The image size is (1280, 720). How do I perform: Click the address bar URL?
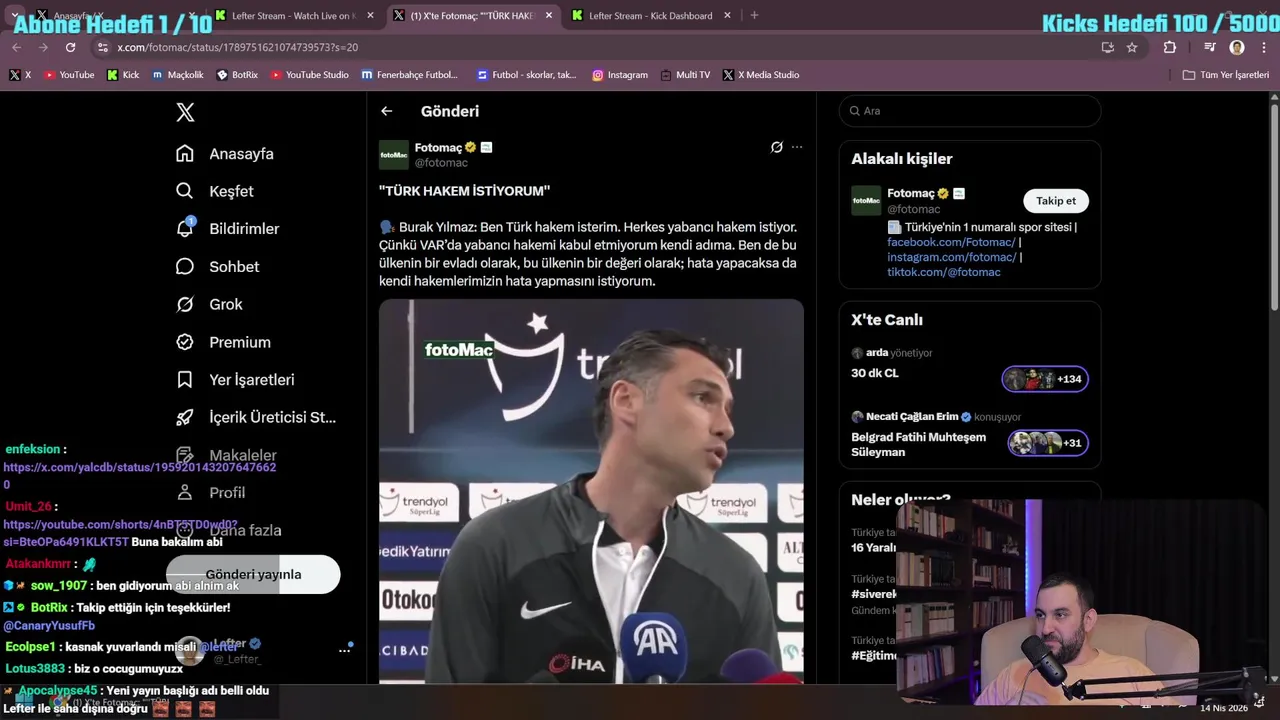pyautogui.click(x=238, y=47)
